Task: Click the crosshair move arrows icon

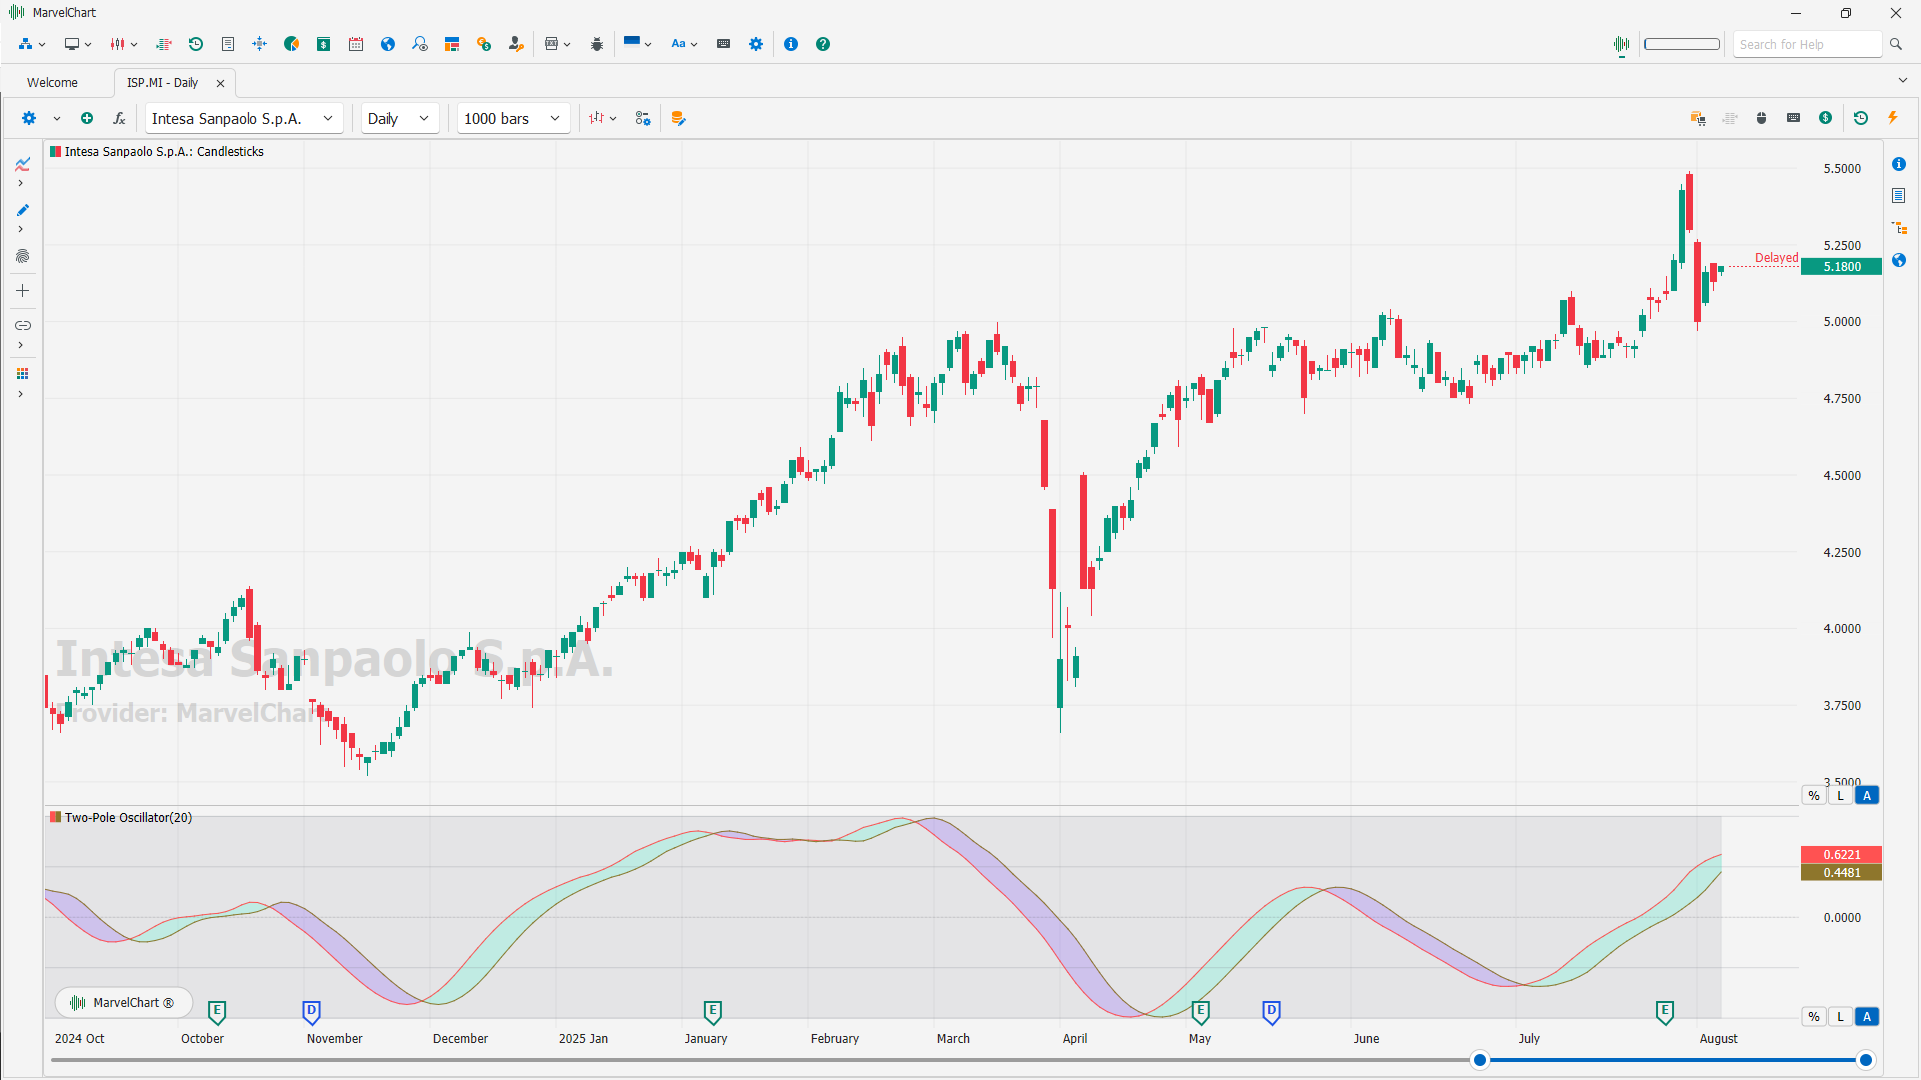Action: (x=259, y=44)
